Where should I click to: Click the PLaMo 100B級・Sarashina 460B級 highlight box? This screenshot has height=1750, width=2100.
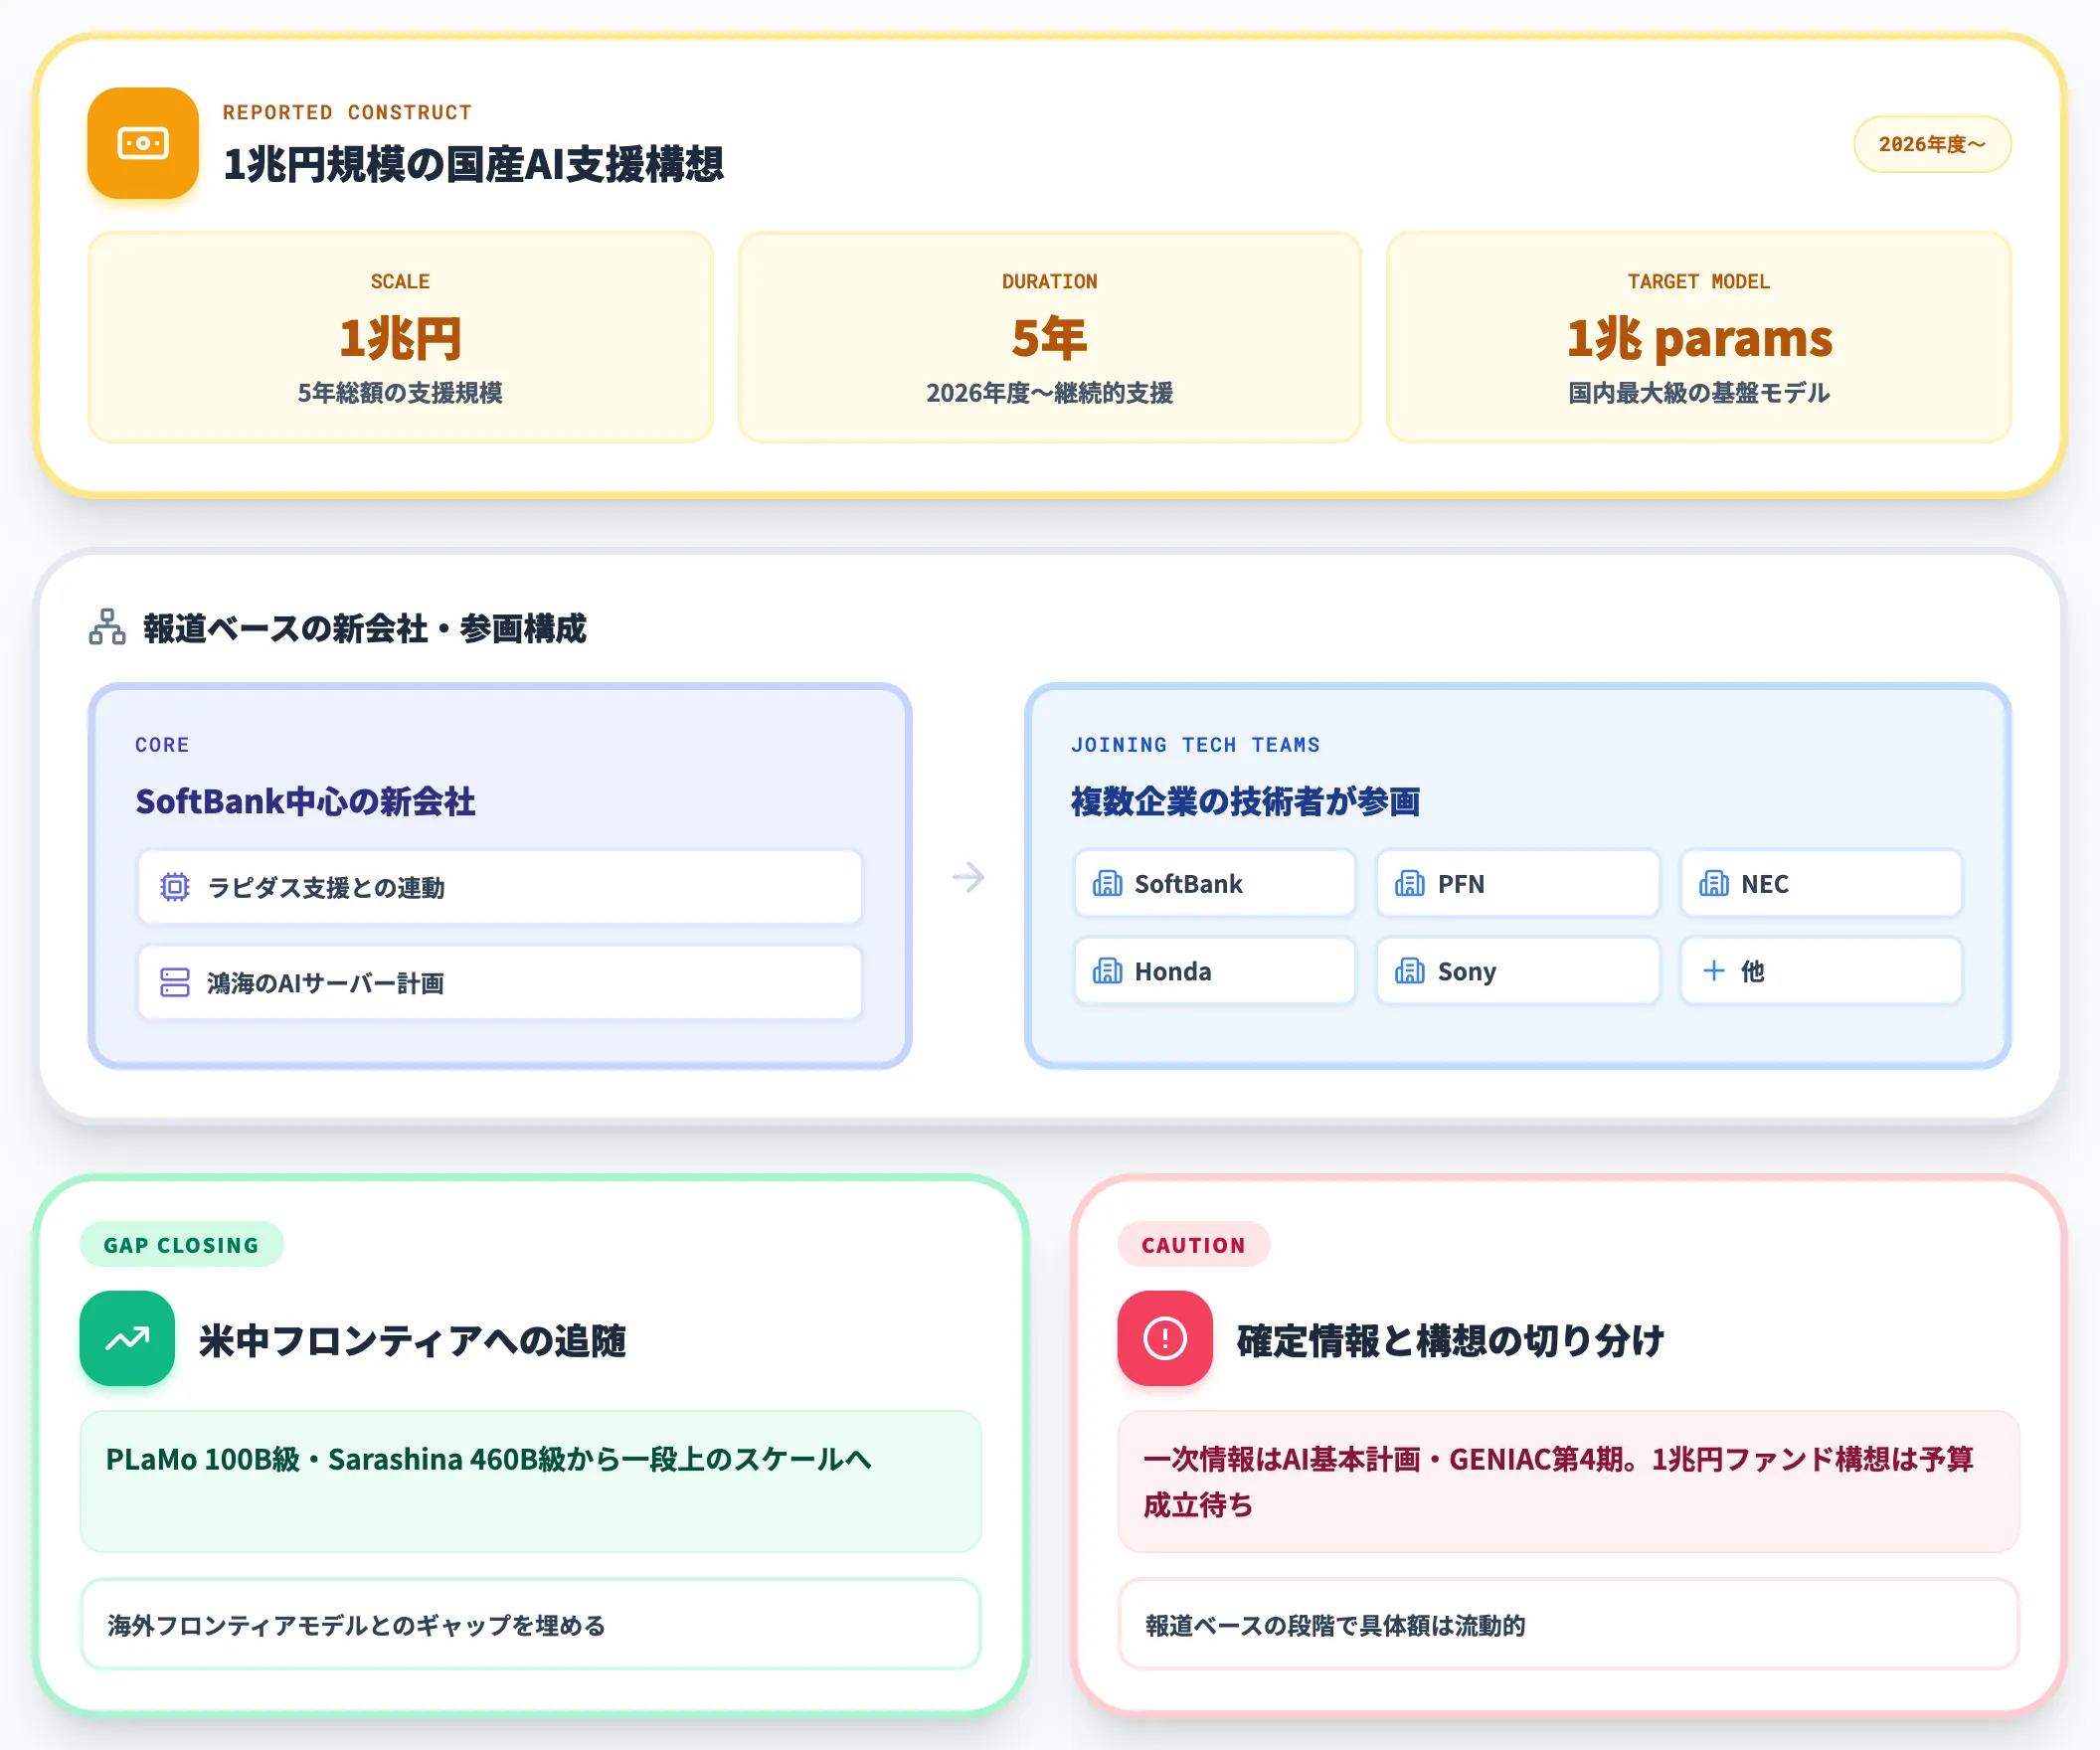(x=531, y=1481)
